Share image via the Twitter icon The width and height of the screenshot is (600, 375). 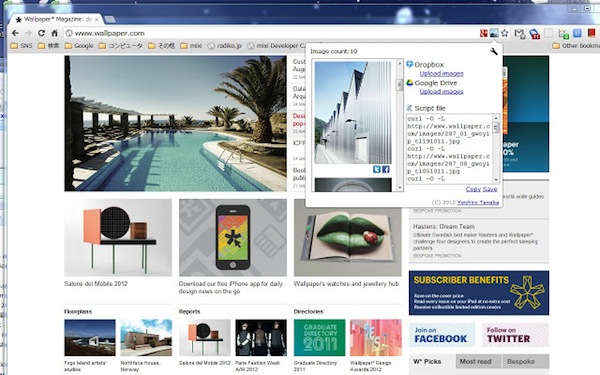tap(377, 169)
